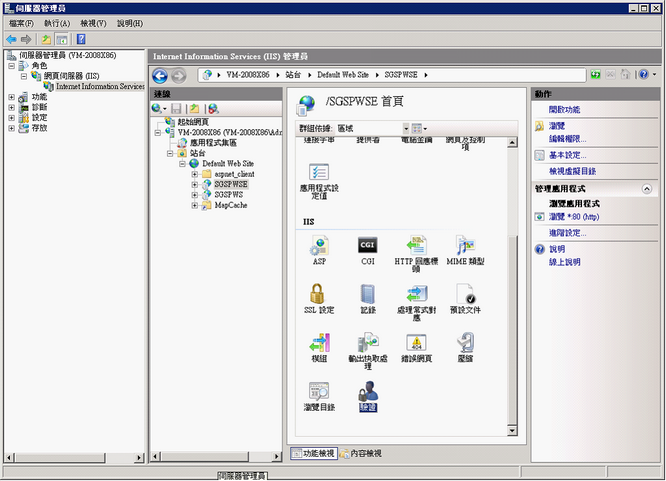Expand the 診斷 node in server manager tree
Image resolution: width=666 pixels, height=481 pixels.
coord(11,107)
